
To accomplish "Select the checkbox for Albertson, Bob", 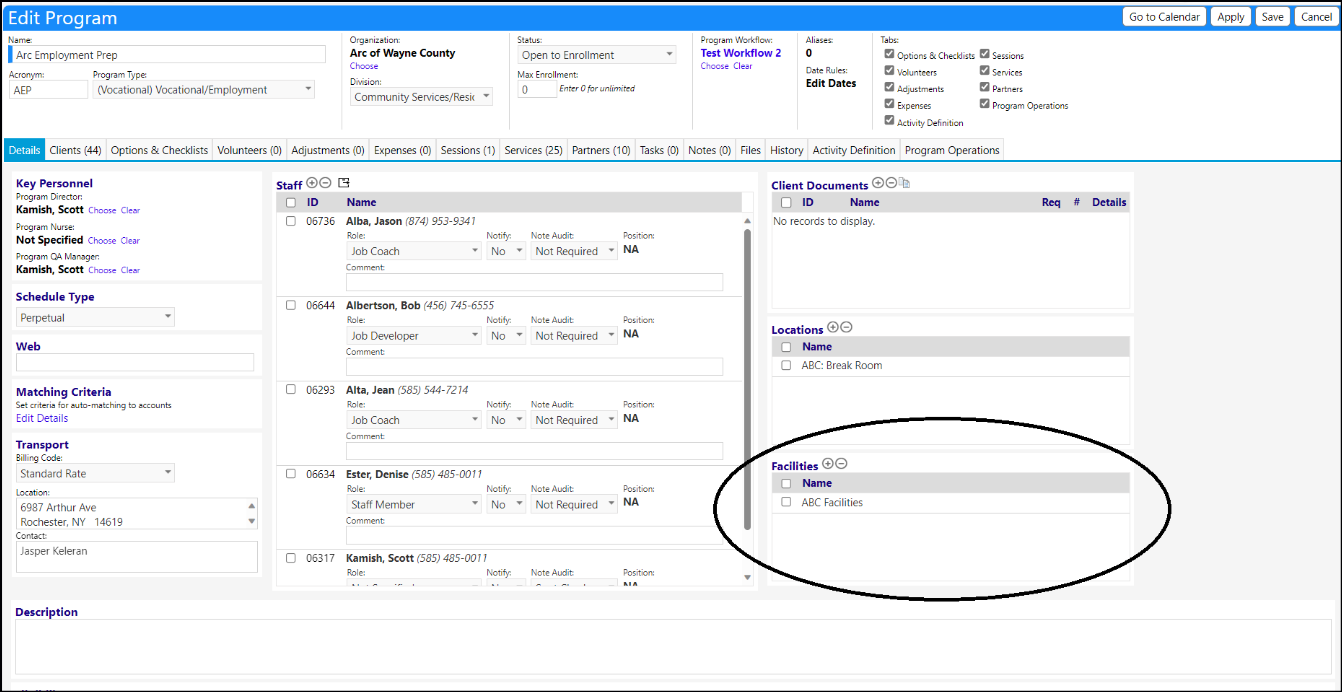I will (291, 305).
